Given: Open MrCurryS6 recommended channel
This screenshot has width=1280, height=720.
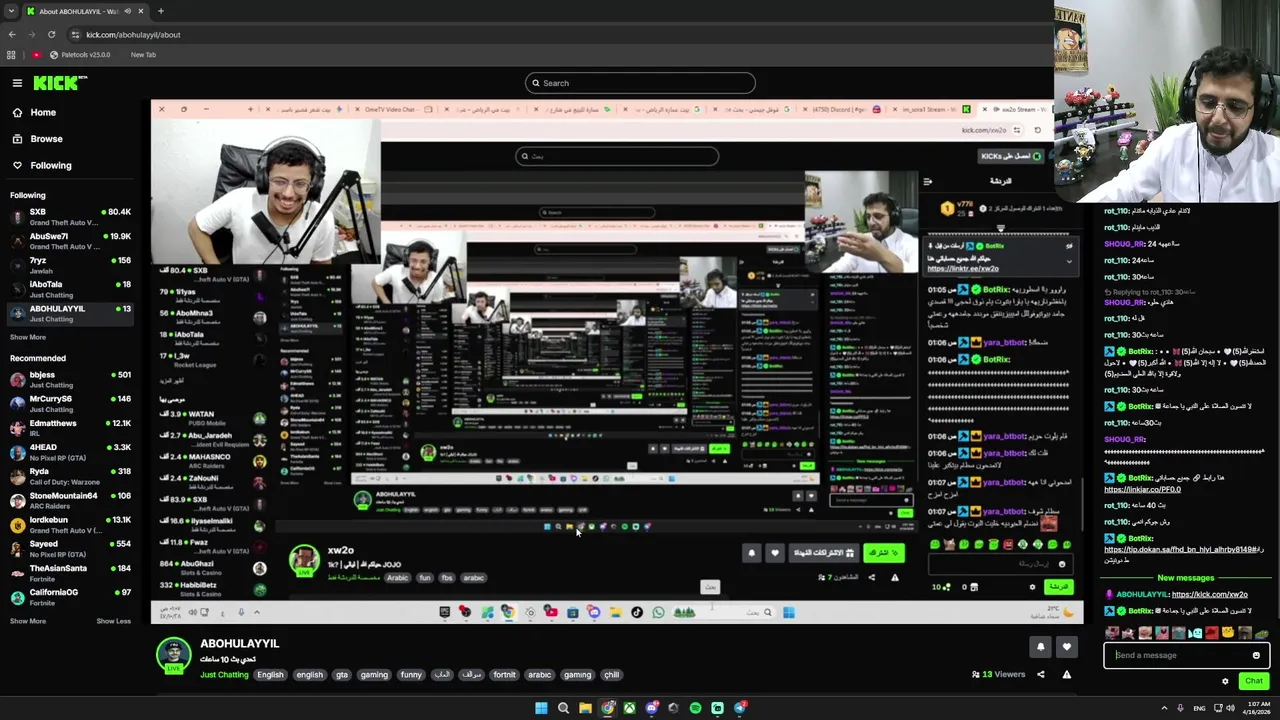Looking at the screenshot, I should (70, 403).
